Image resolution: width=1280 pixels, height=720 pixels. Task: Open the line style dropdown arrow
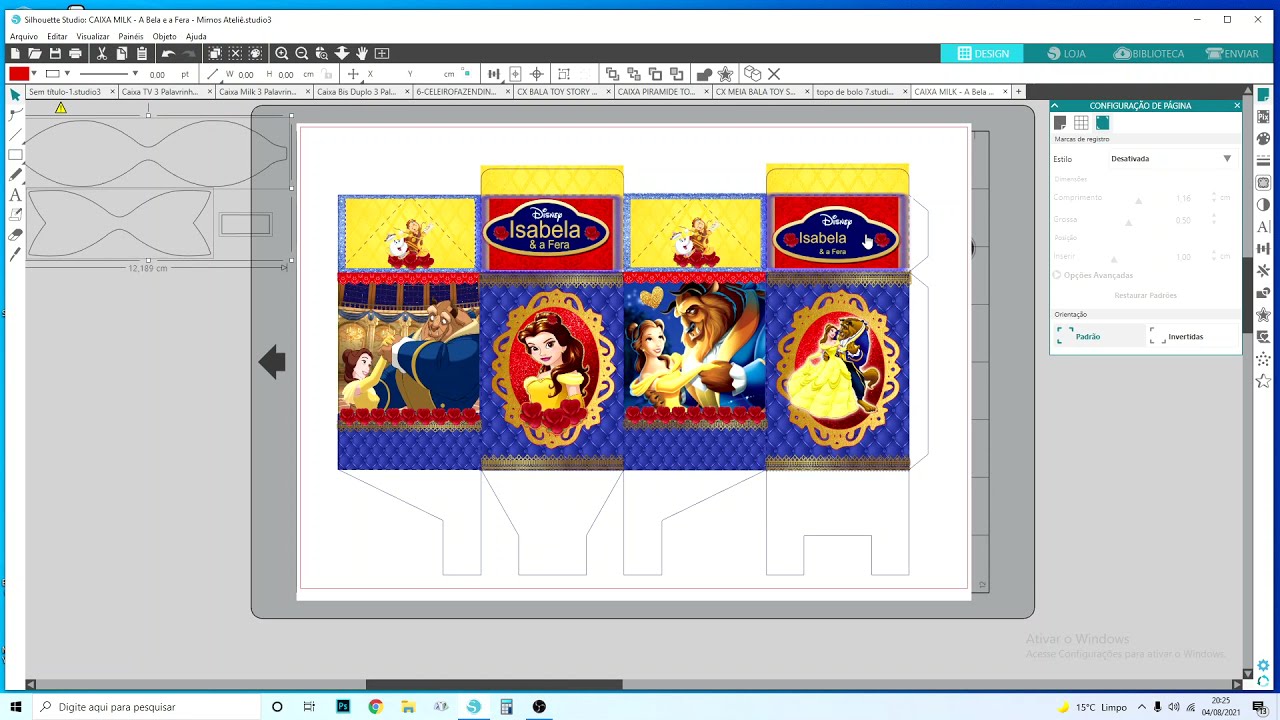coord(135,74)
